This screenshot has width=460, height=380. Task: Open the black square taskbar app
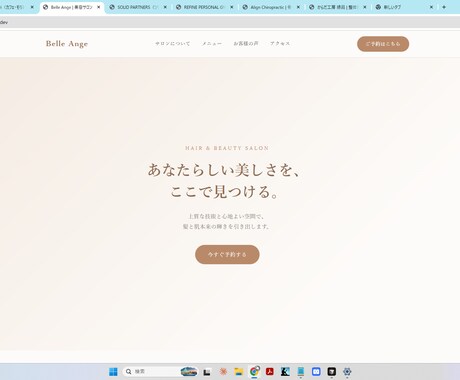point(332,371)
